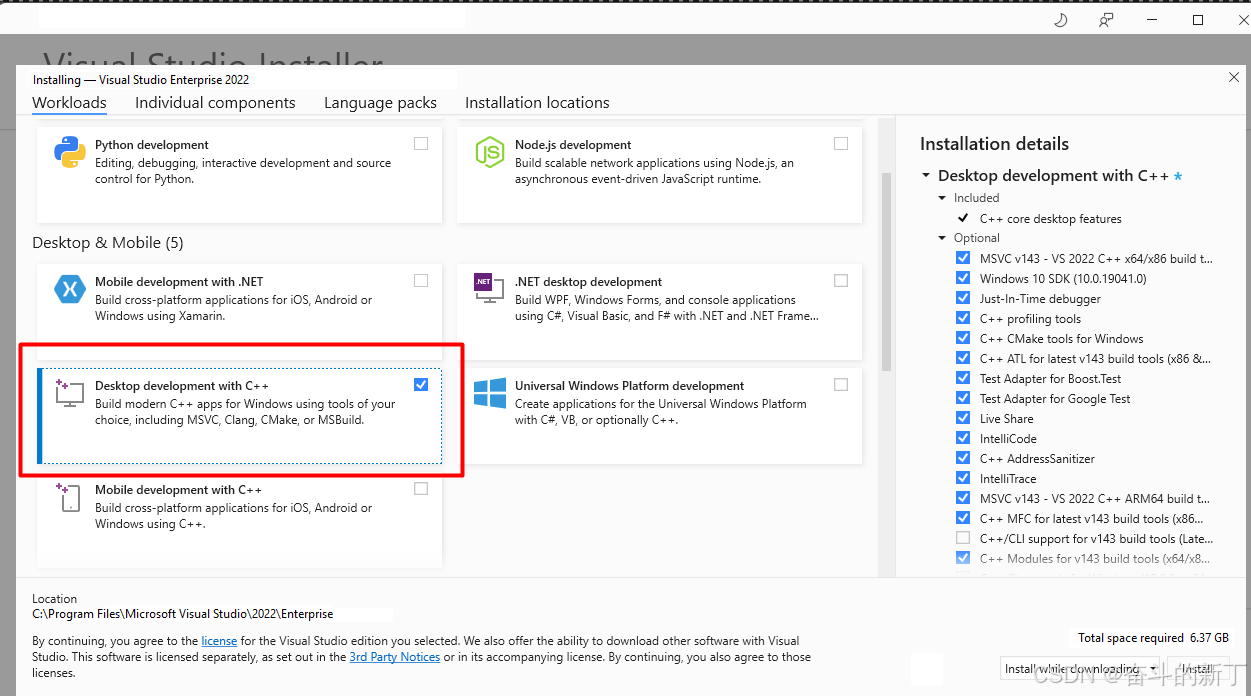
Task: Click the Universal Windows Platform Windows logo icon
Action: (489, 393)
